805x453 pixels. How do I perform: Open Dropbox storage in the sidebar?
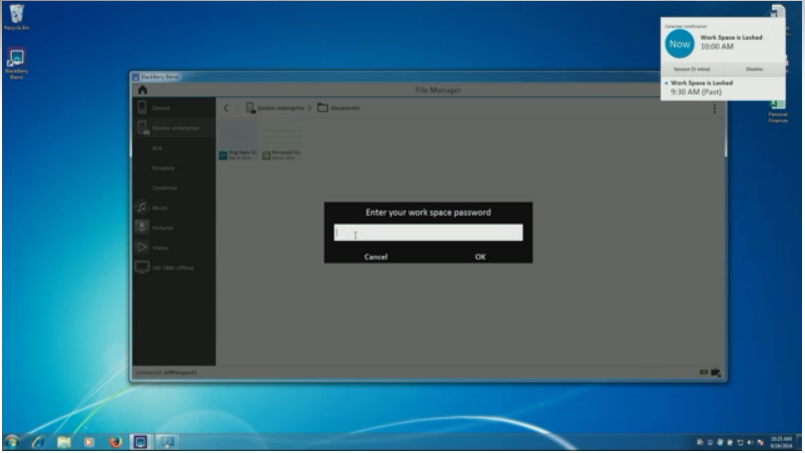coord(164,168)
